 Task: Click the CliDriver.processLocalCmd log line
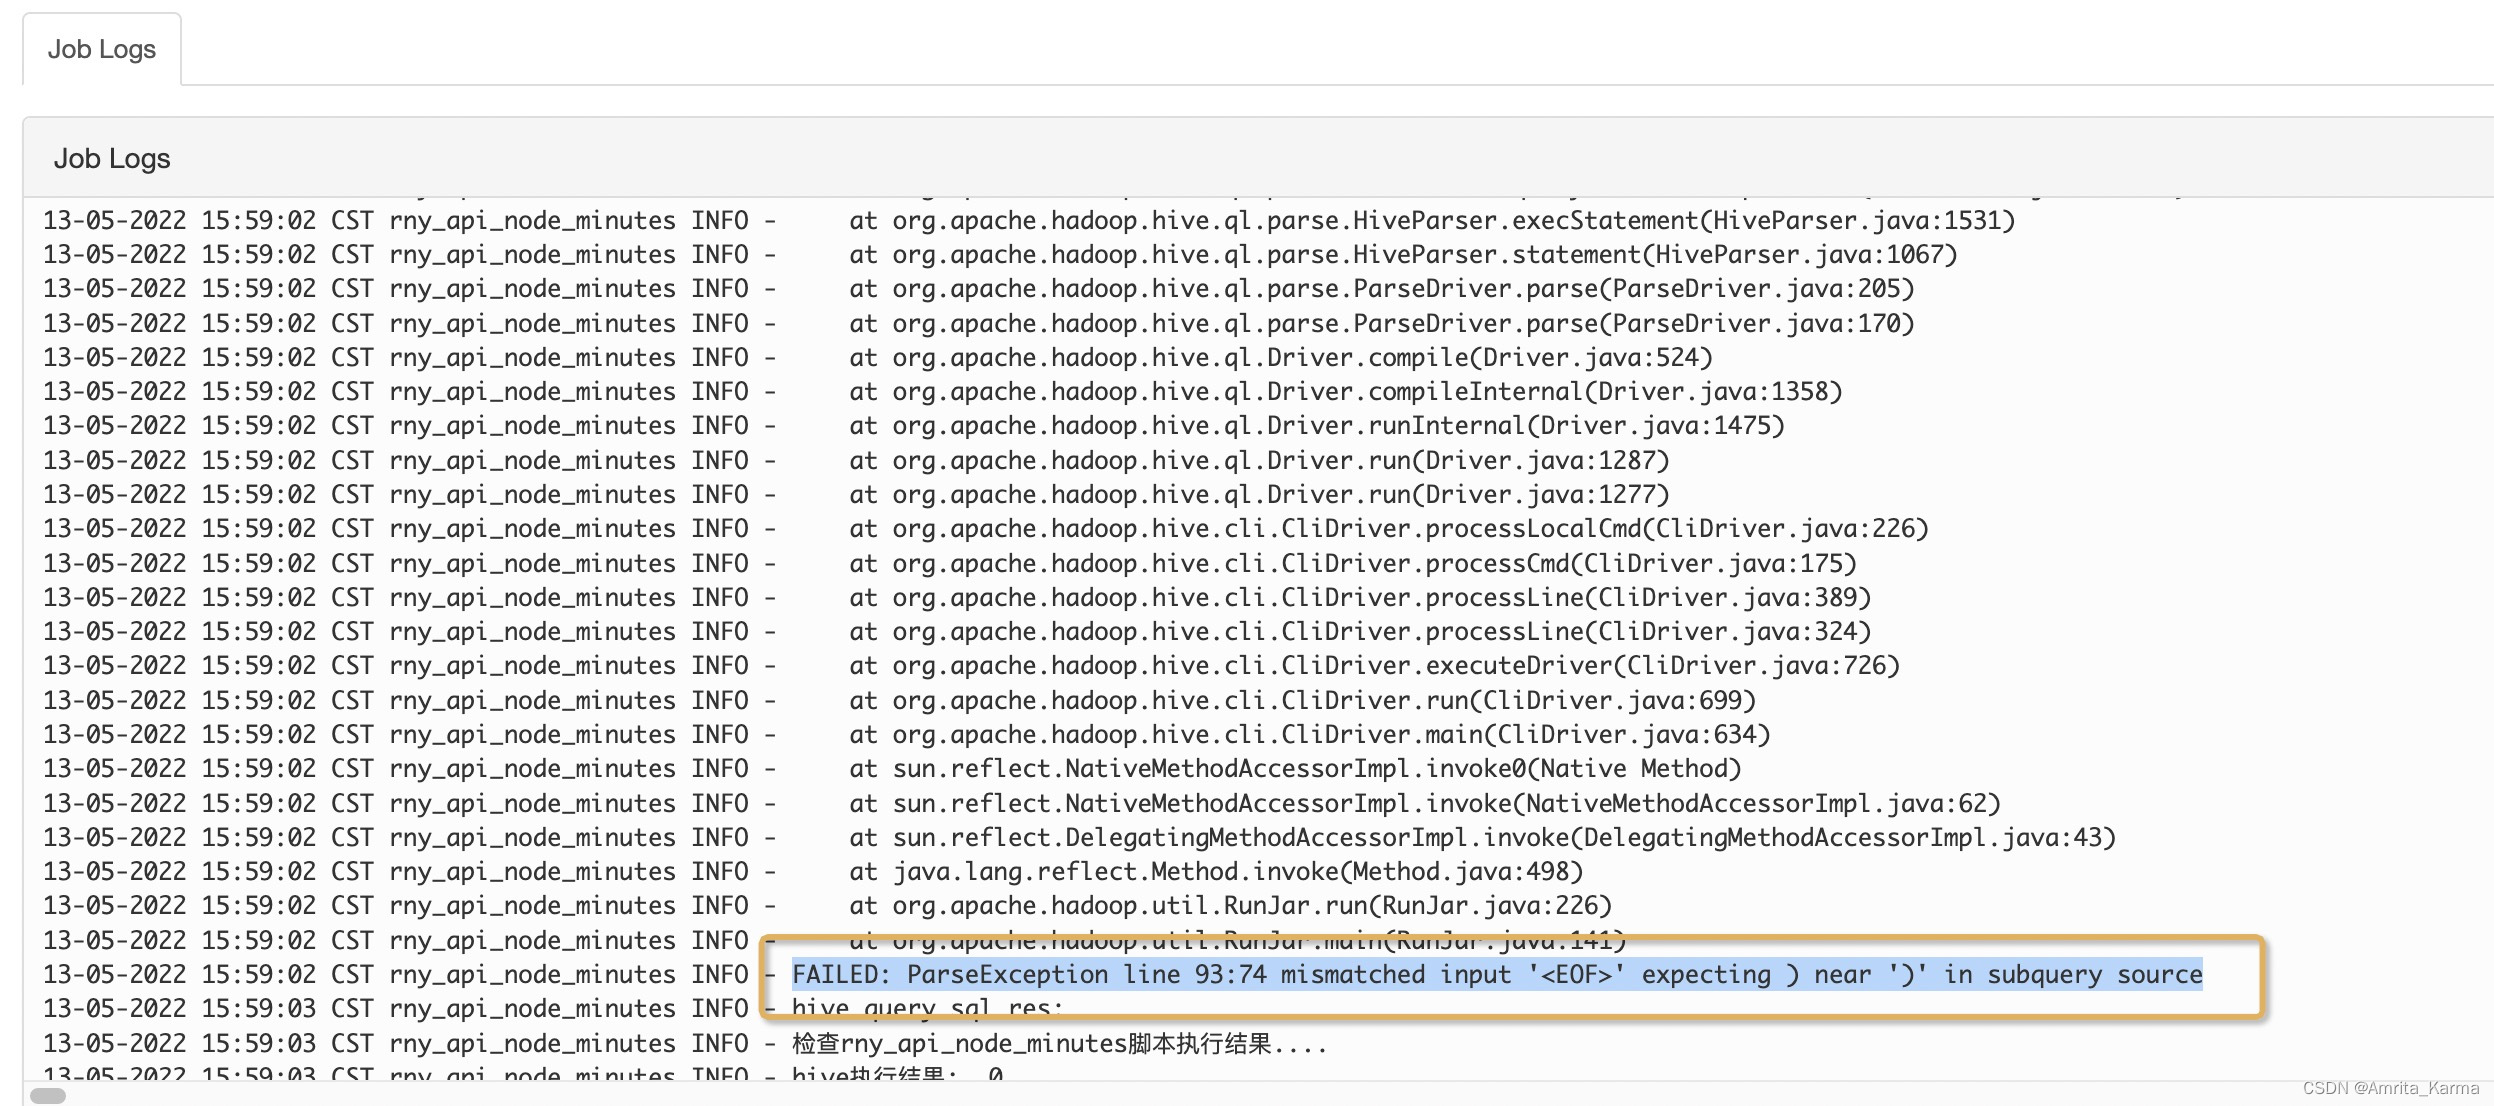pos(1388,529)
